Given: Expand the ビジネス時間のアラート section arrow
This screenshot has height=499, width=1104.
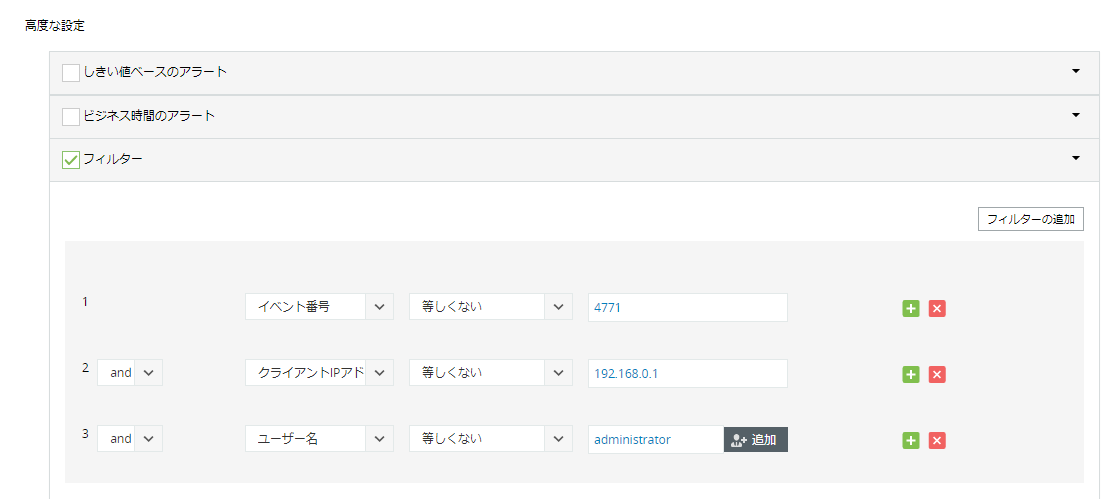Looking at the screenshot, I should (1076, 115).
